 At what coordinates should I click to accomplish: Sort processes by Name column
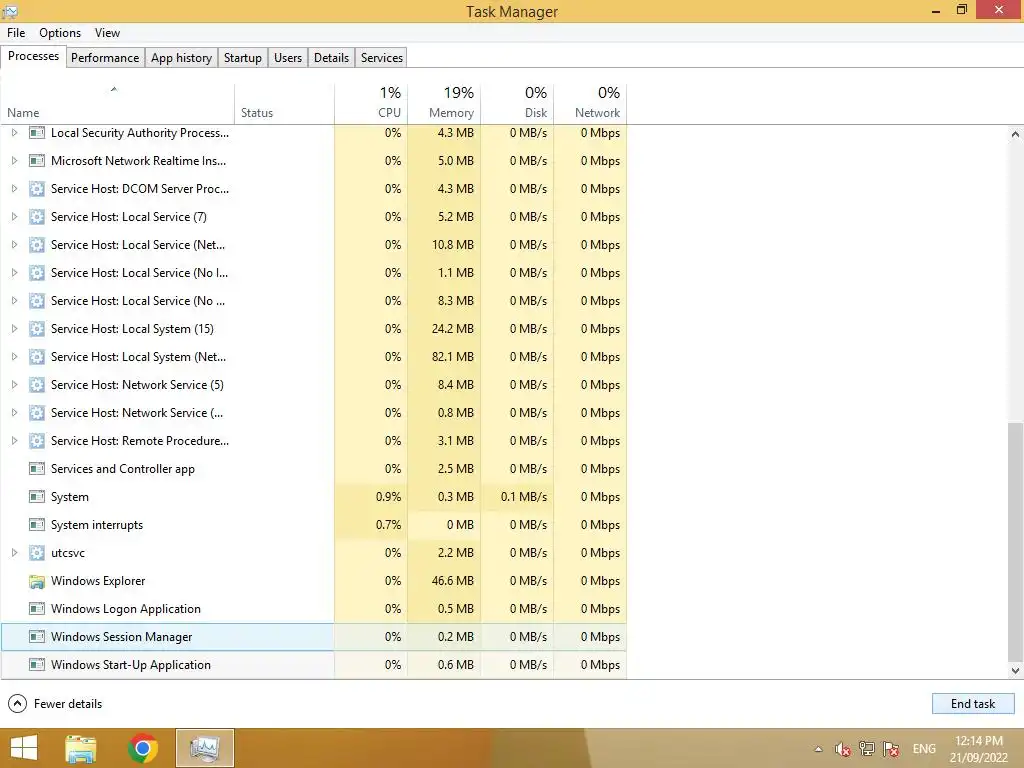pos(118,104)
